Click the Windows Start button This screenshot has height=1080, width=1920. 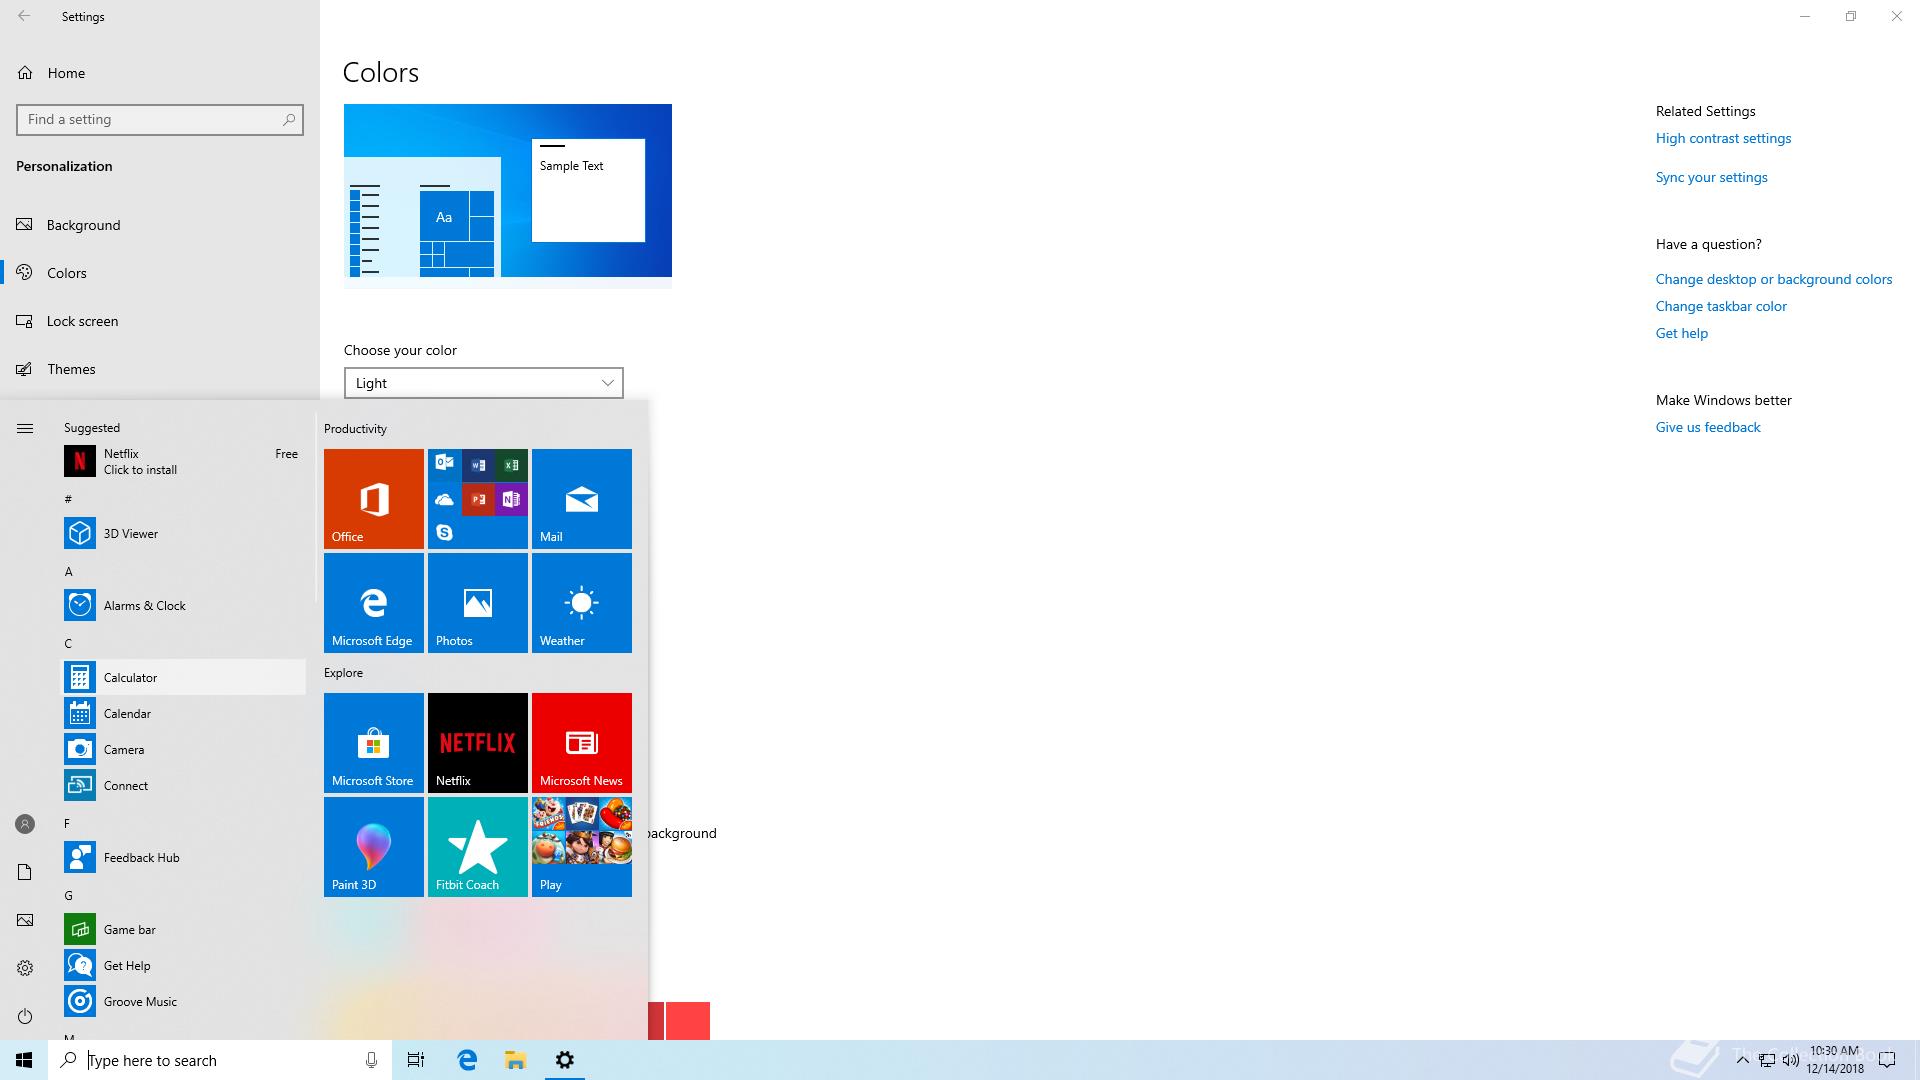click(x=24, y=1060)
